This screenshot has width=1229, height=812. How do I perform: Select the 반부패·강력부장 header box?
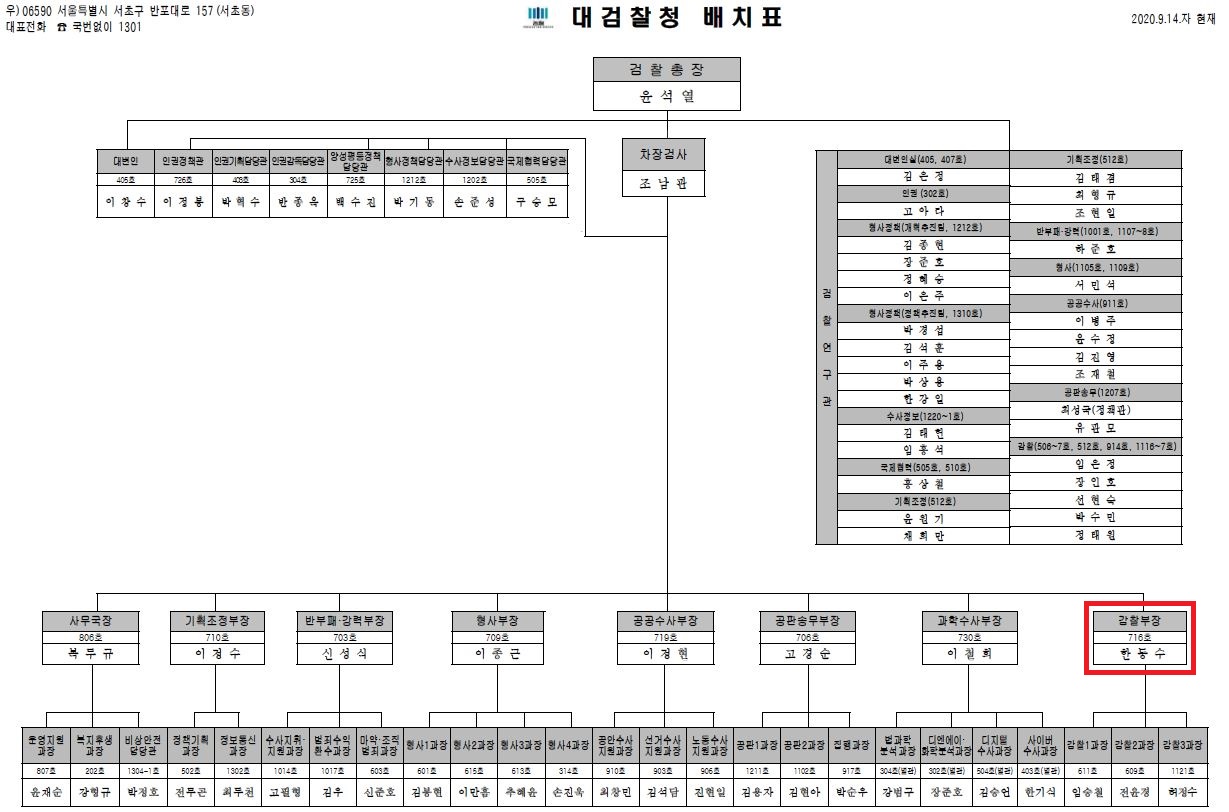coord(344,621)
